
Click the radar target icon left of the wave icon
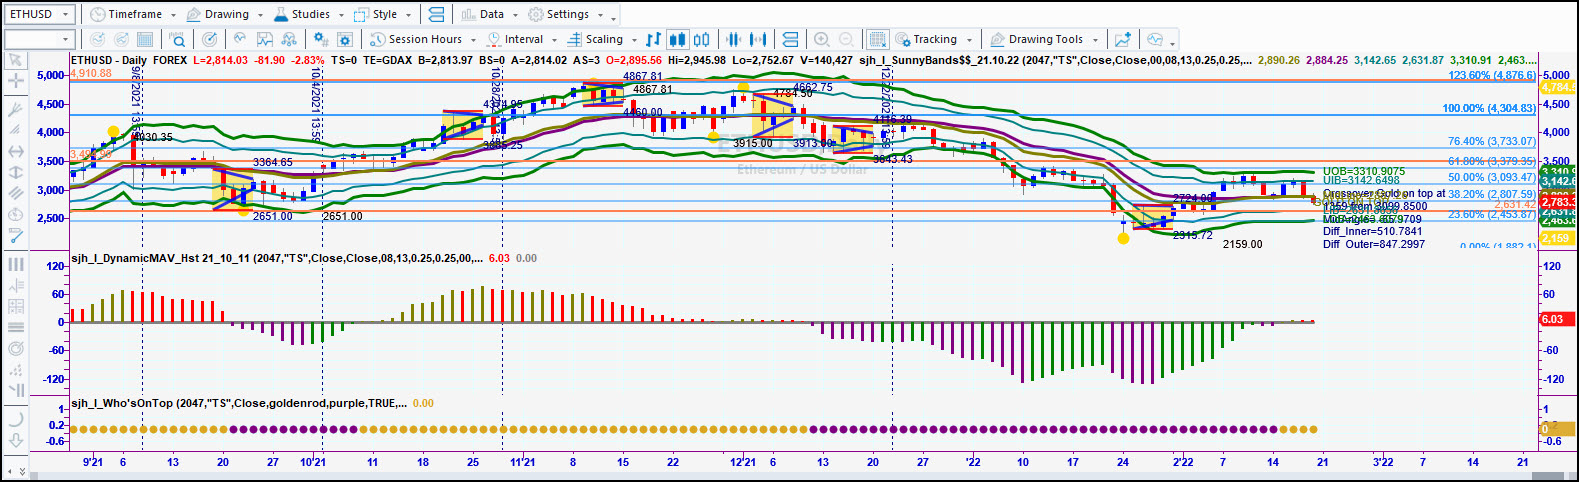click(x=209, y=39)
